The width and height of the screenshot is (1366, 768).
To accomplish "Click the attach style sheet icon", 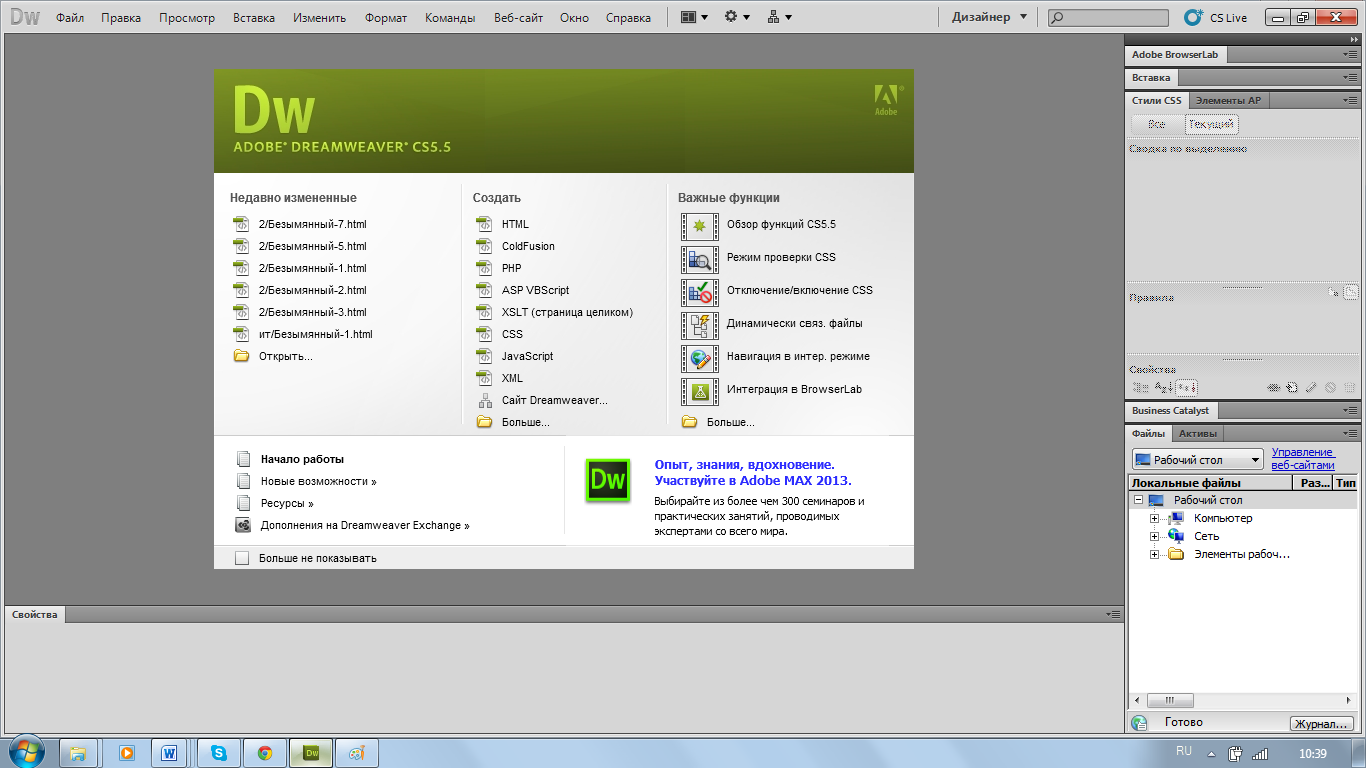I will pyautogui.click(x=1275, y=387).
